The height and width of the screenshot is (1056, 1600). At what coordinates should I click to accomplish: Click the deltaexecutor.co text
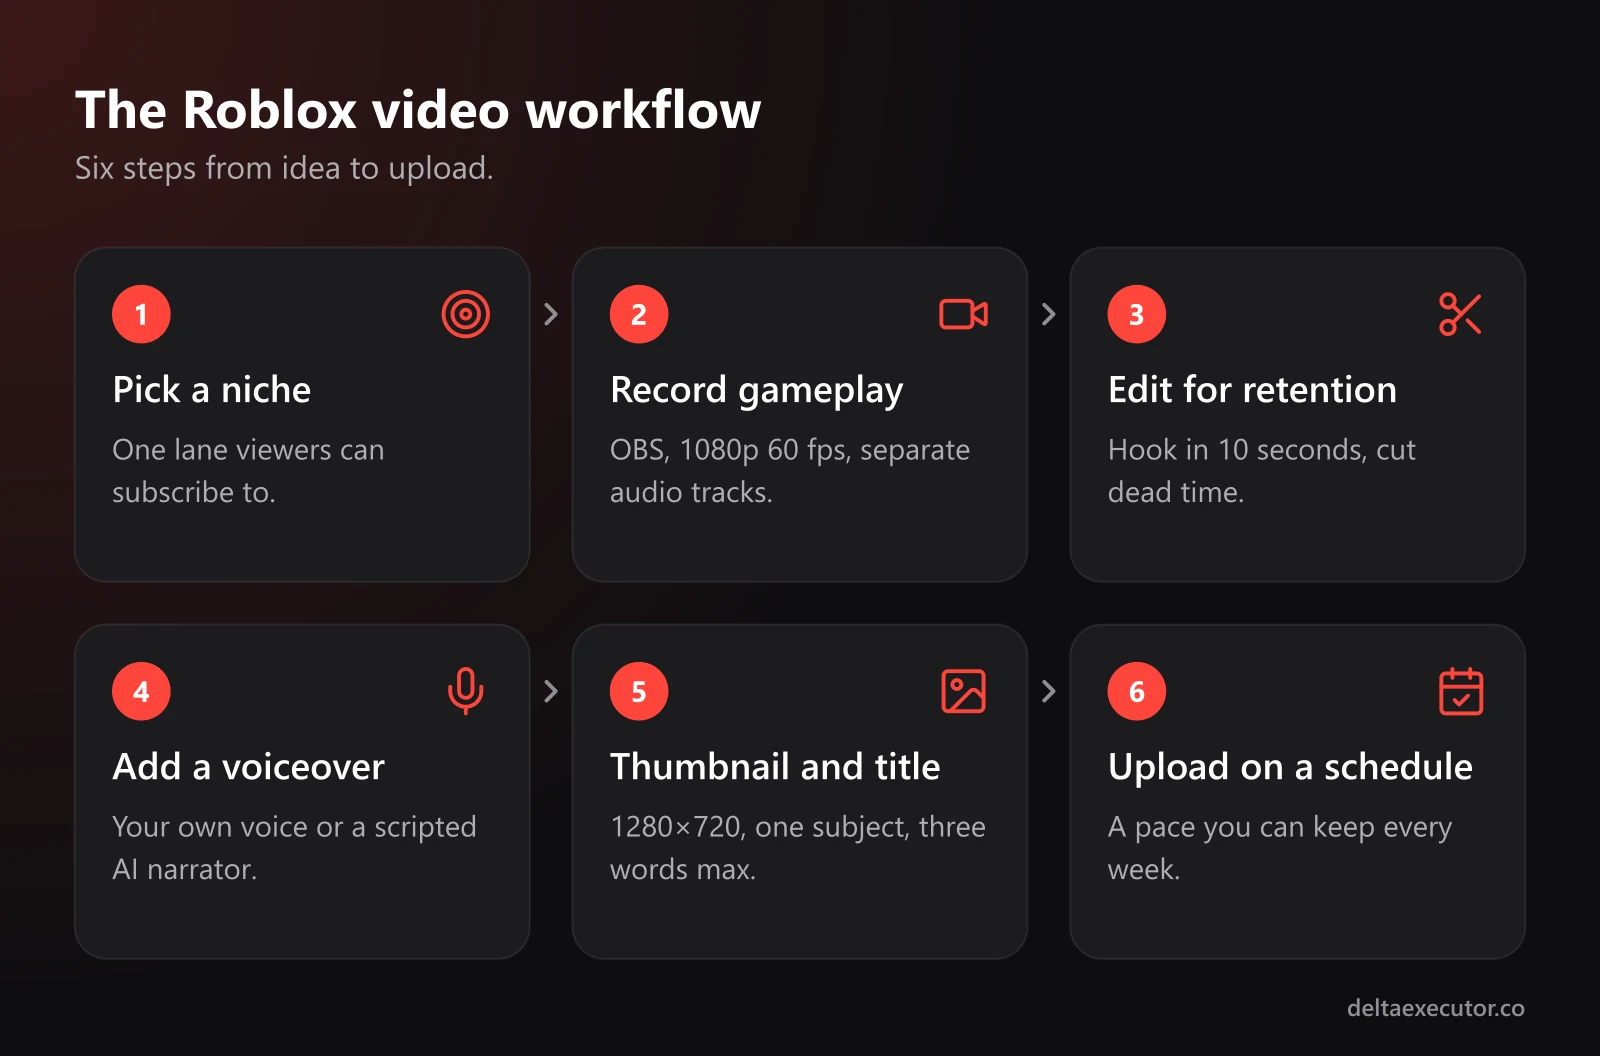[1436, 1008]
